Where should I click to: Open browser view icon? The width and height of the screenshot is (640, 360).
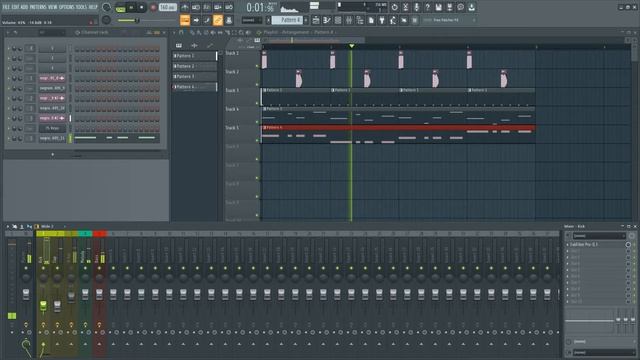360,20
